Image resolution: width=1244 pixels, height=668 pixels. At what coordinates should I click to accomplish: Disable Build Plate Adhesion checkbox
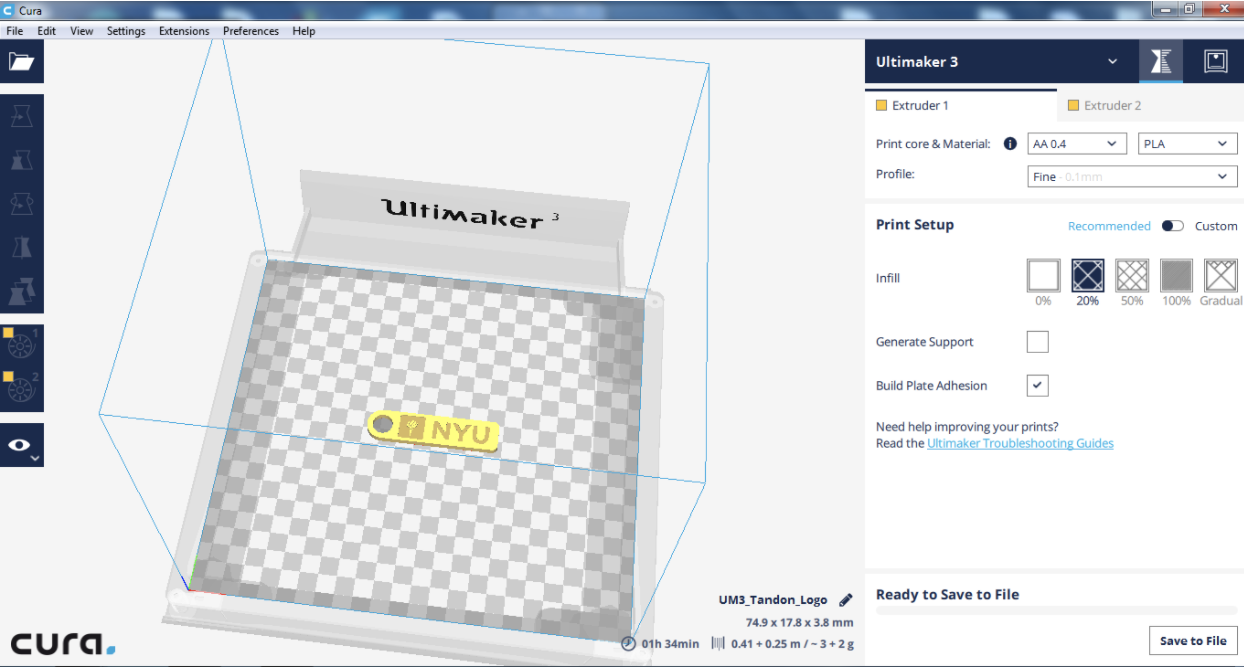(1038, 385)
